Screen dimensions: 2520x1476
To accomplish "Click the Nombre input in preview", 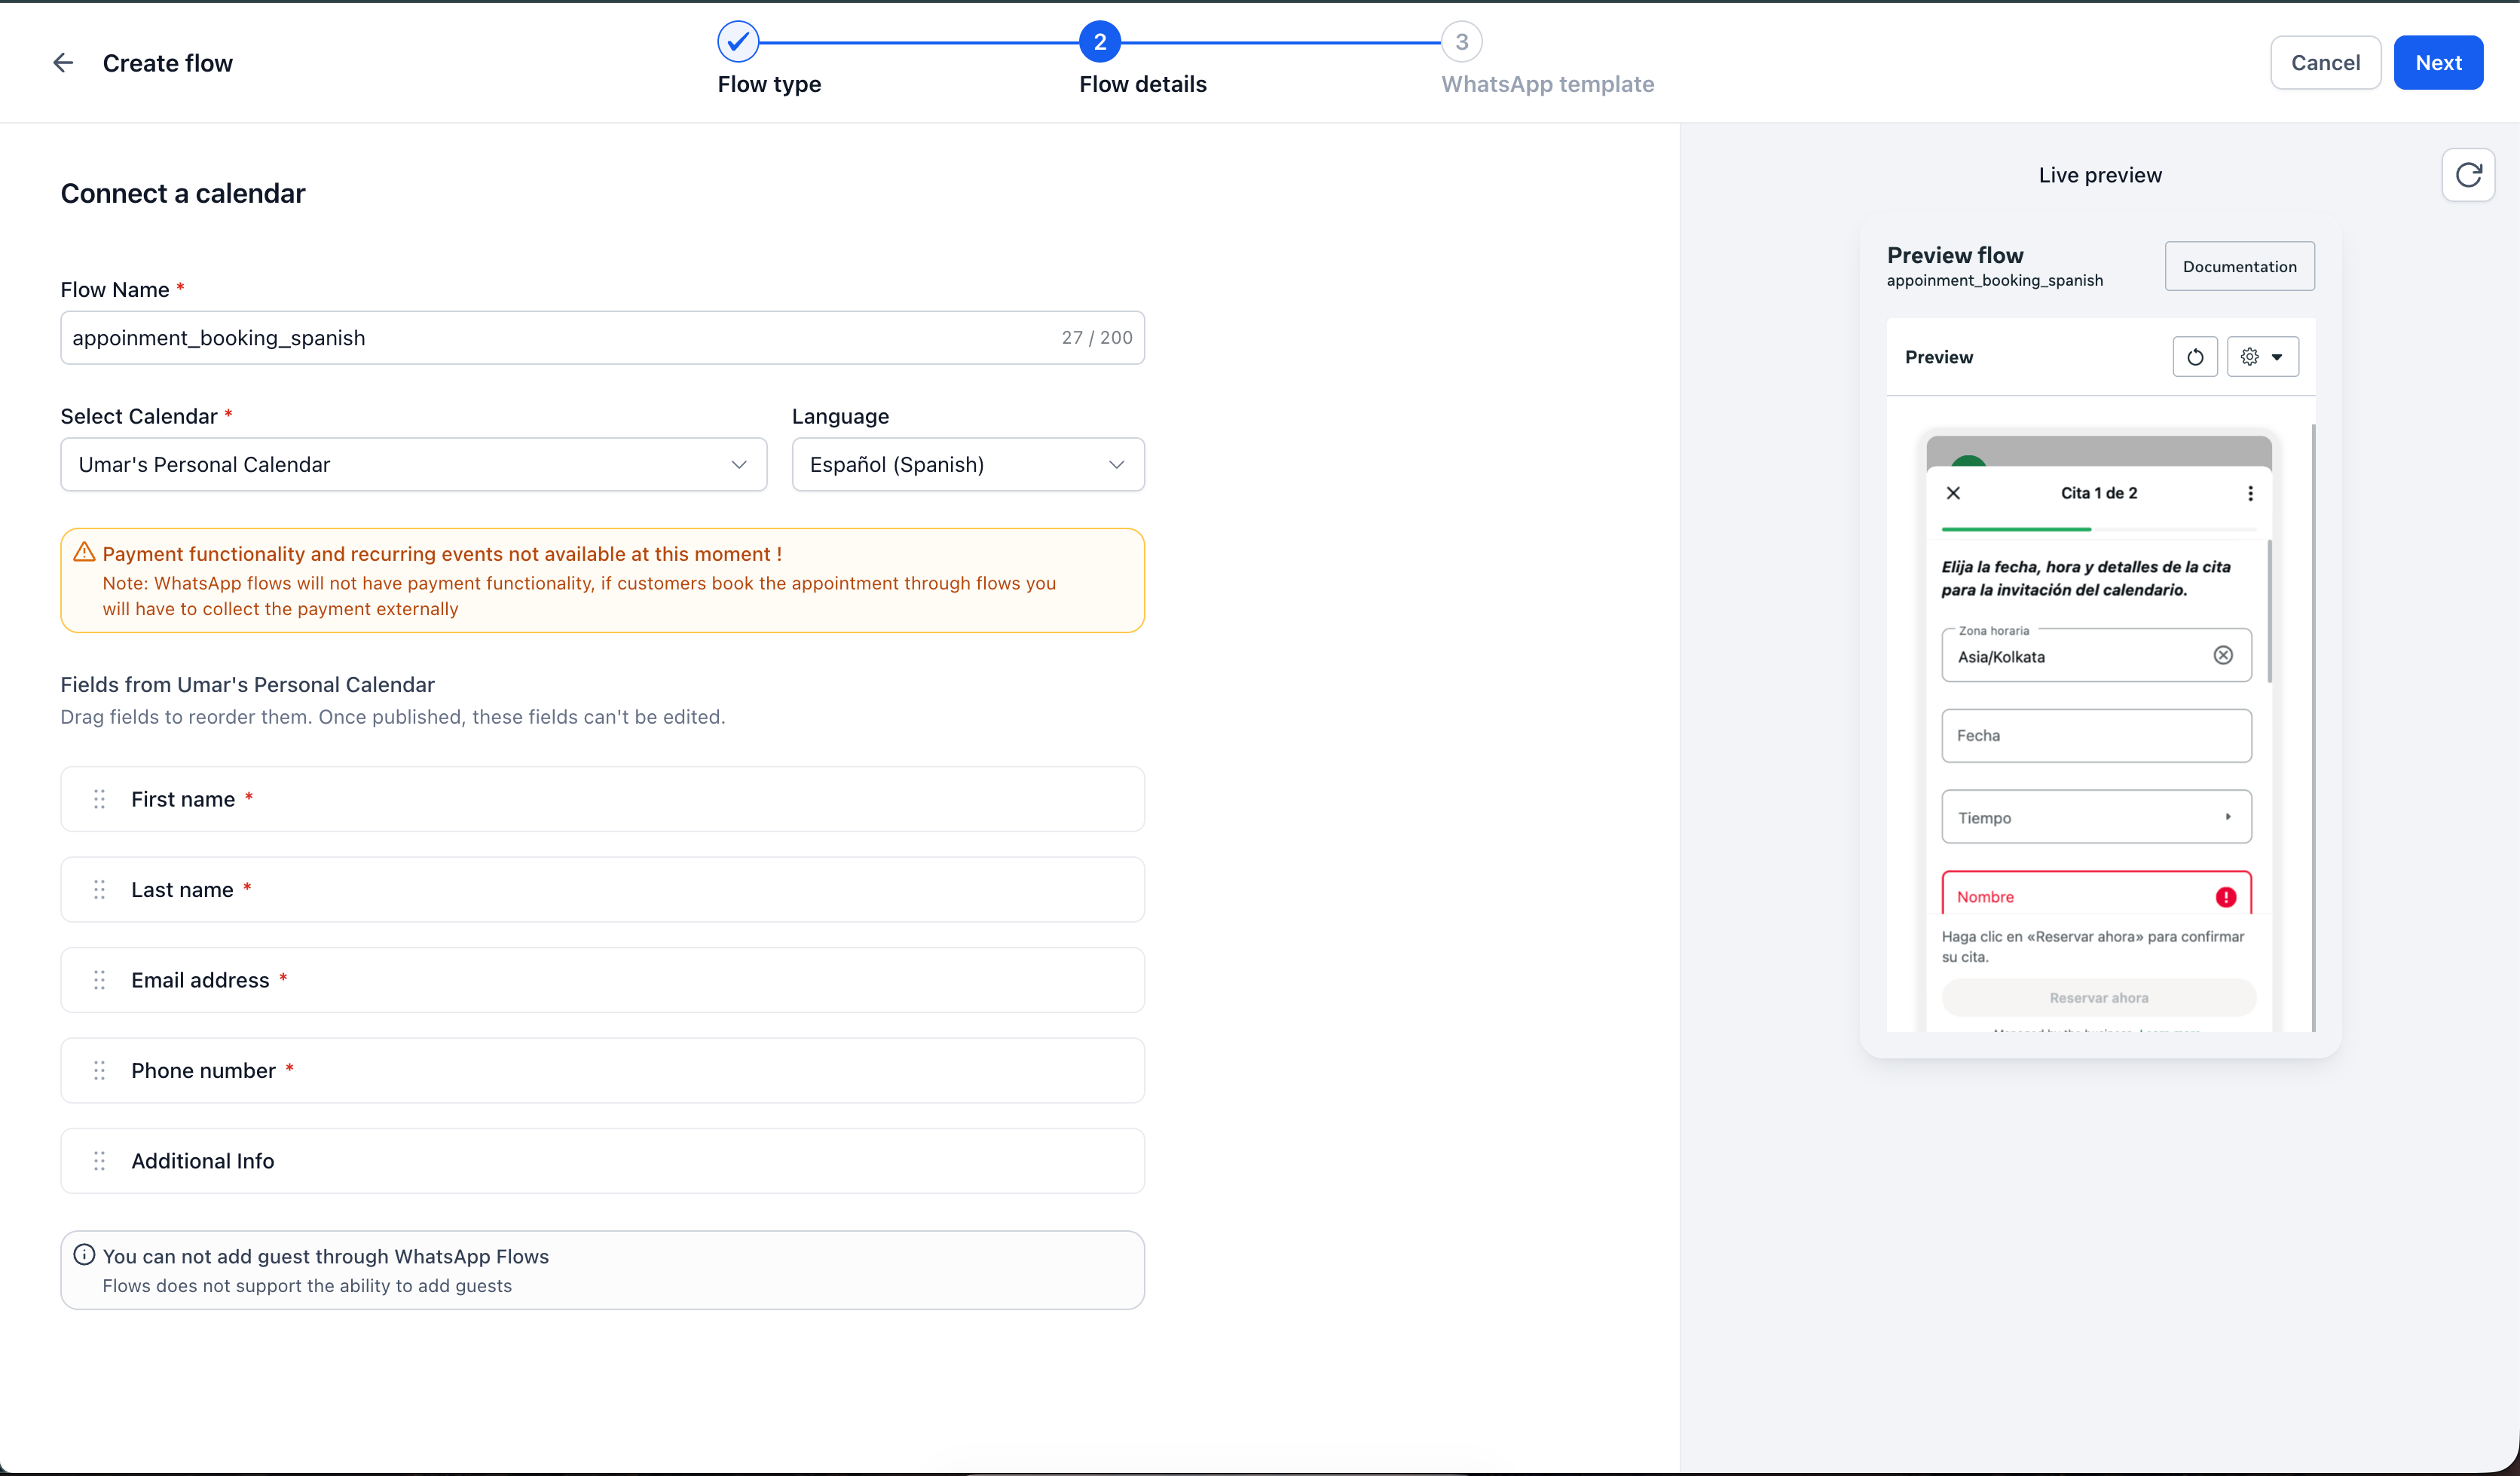I will pos(2096,893).
